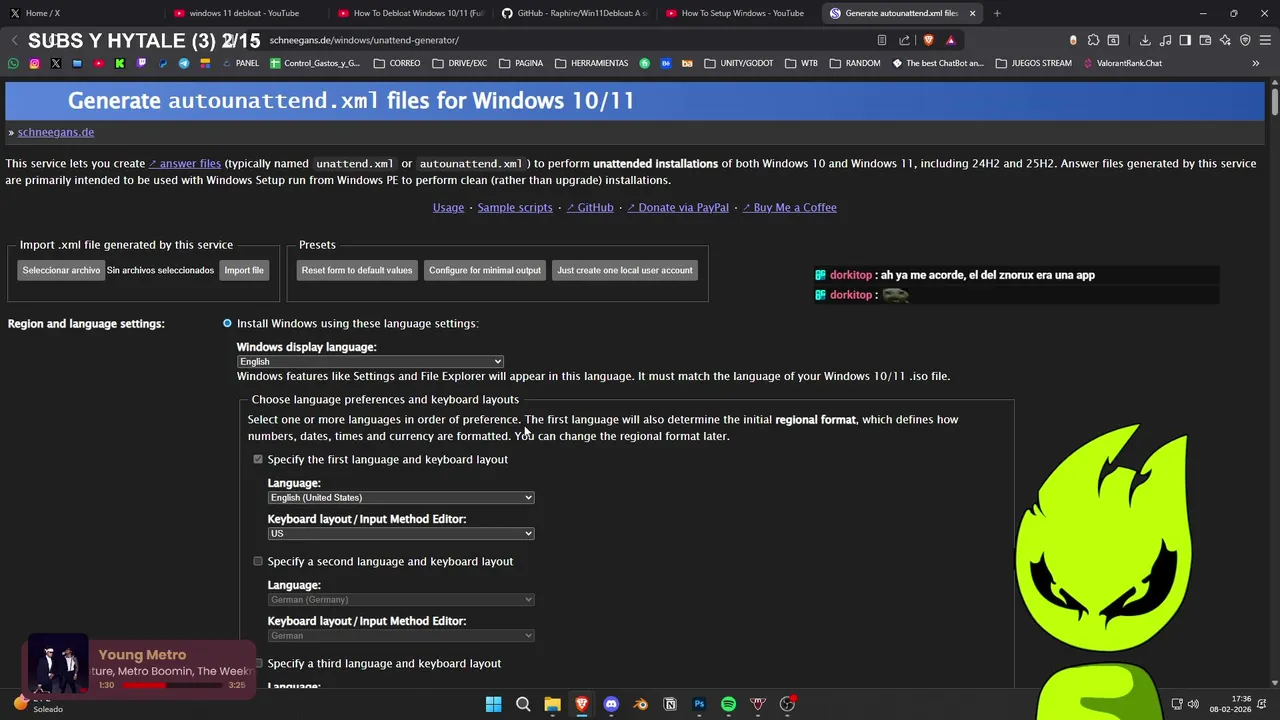1280x720 pixels.
Task: Open the English (United States) language dropdown
Action: [401, 497]
